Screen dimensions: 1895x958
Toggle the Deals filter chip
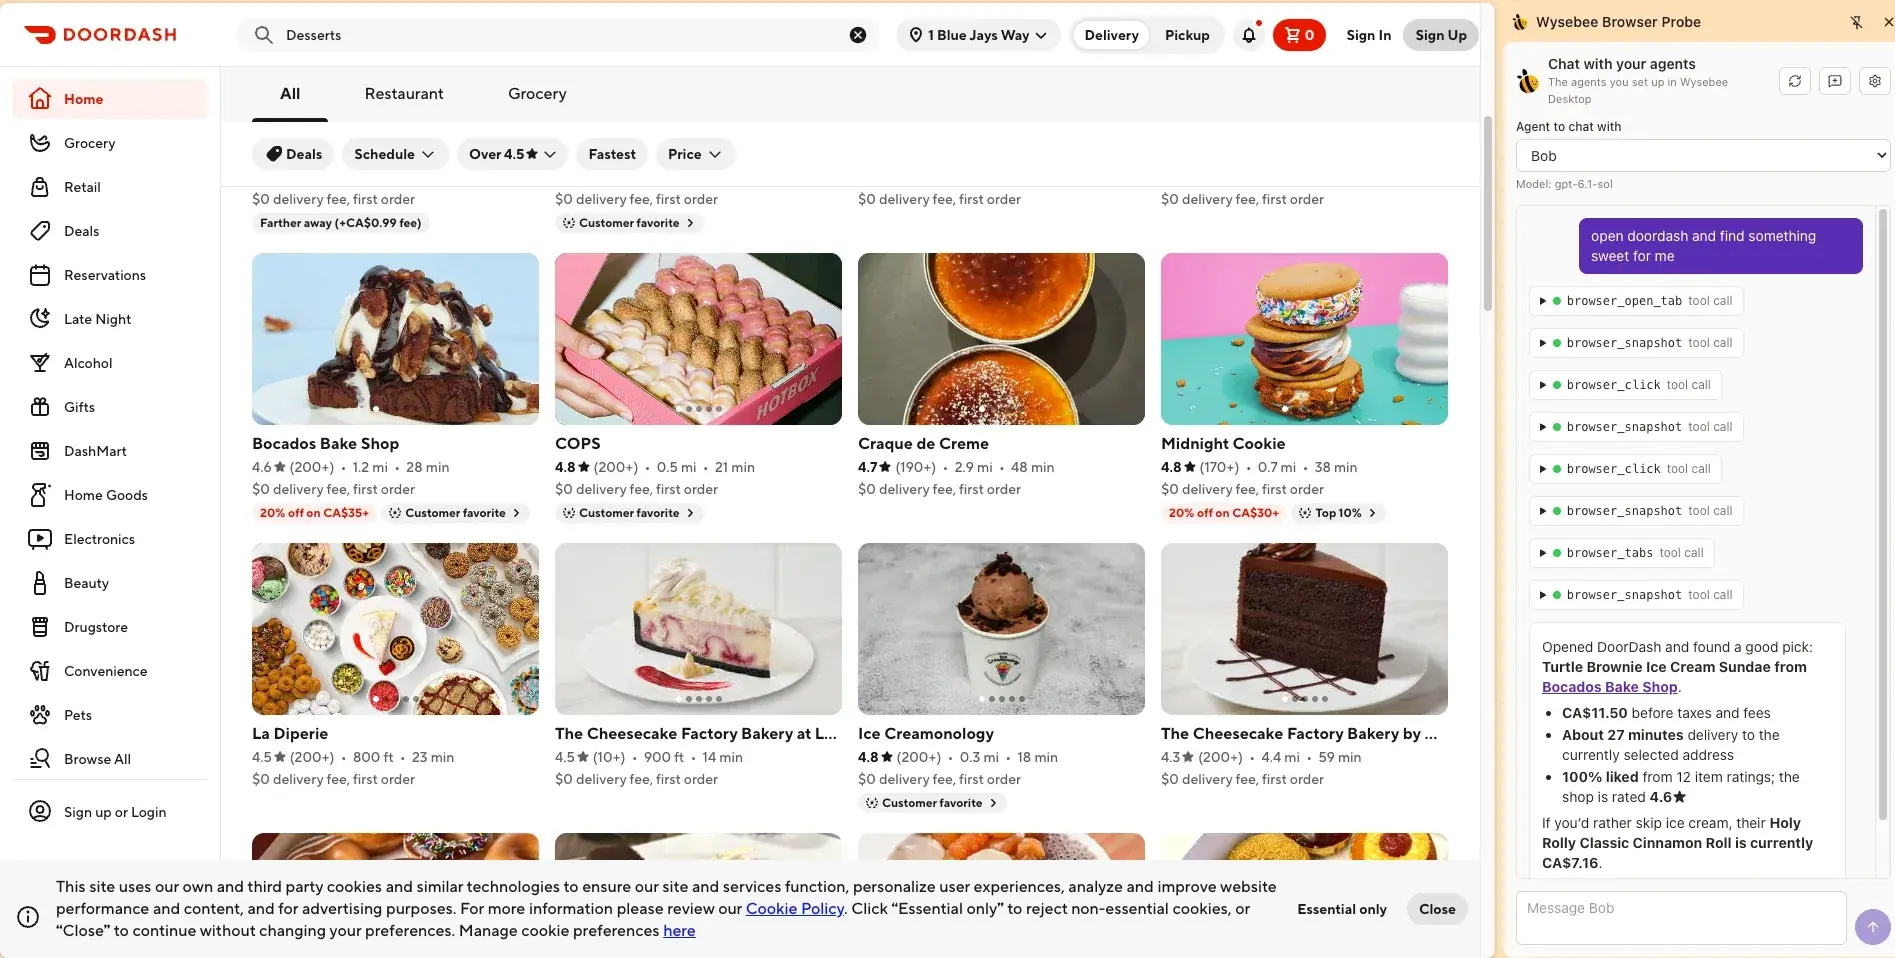pos(294,154)
